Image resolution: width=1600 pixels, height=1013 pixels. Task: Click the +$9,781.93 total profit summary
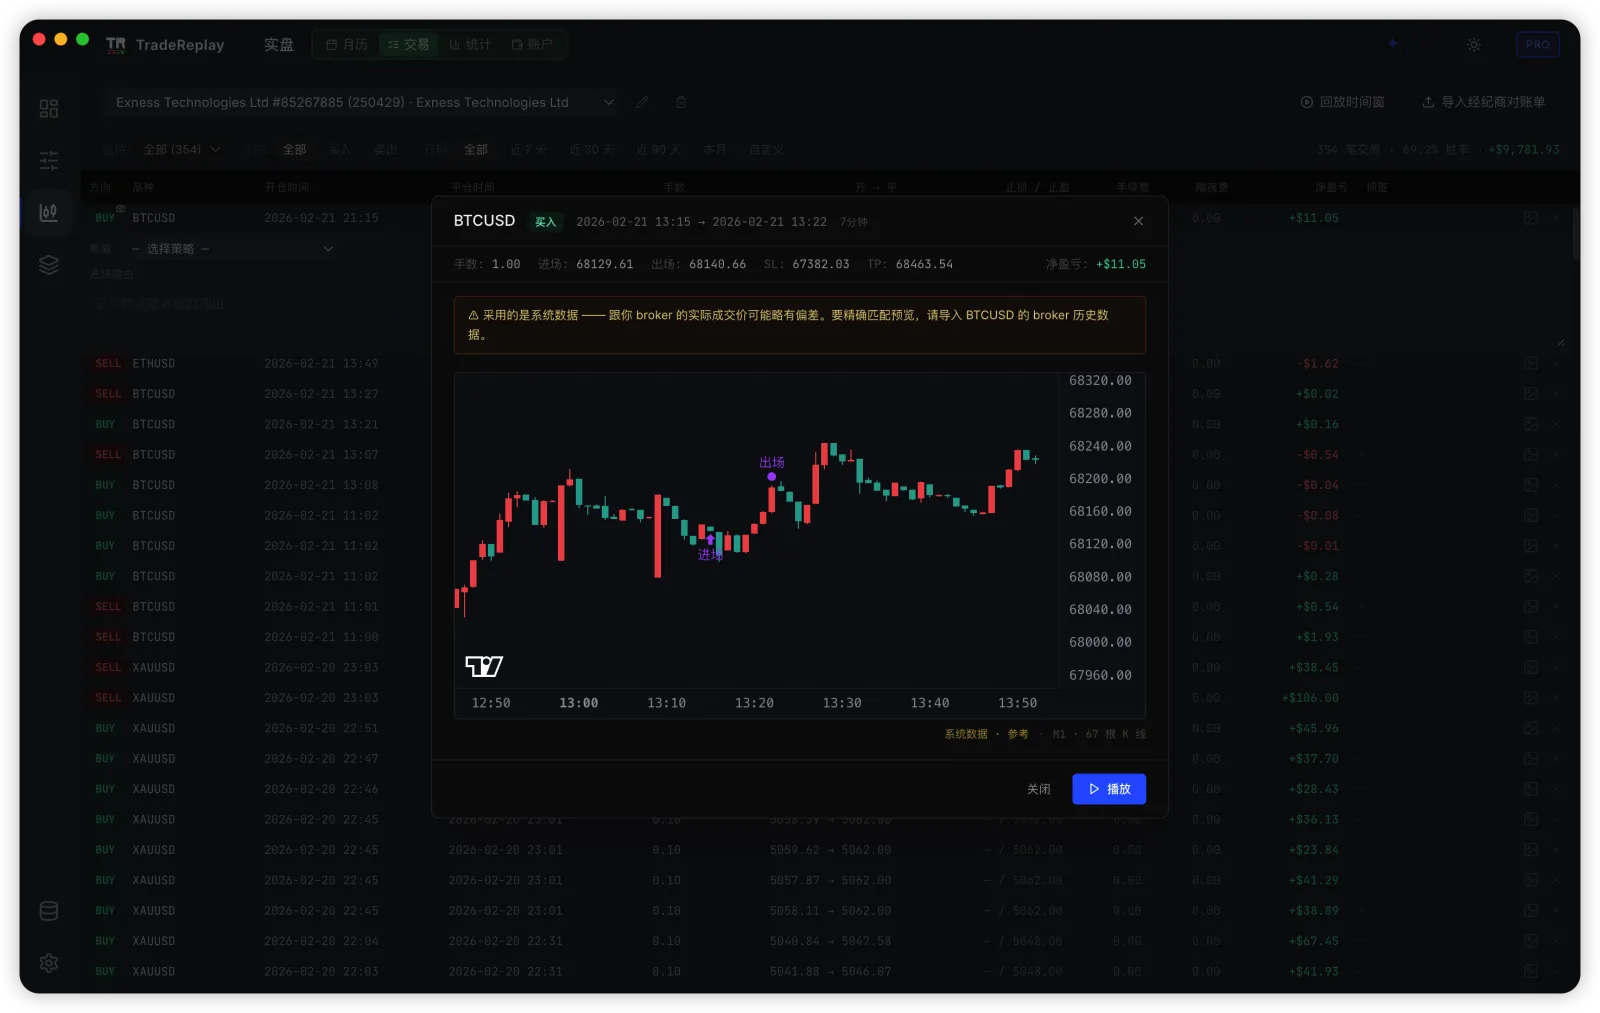pyautogui.click(x=1524, y=150)
